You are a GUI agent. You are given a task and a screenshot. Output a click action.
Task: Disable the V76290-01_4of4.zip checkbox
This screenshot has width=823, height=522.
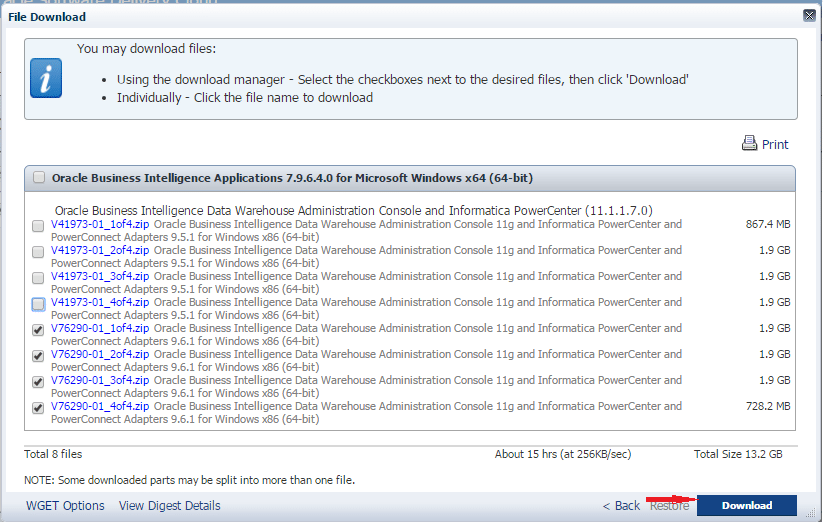(38, 408)
